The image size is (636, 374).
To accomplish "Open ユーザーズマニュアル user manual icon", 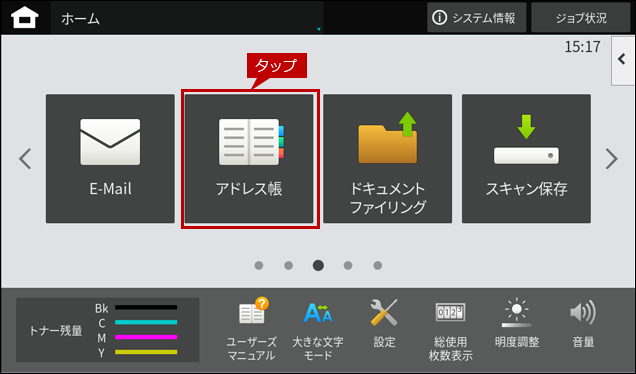I will 251,329.
